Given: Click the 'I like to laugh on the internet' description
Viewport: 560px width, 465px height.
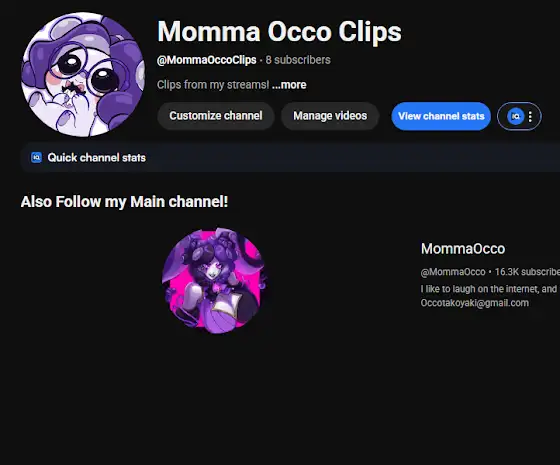Looking at the screenshot, I should click(490, 289).
